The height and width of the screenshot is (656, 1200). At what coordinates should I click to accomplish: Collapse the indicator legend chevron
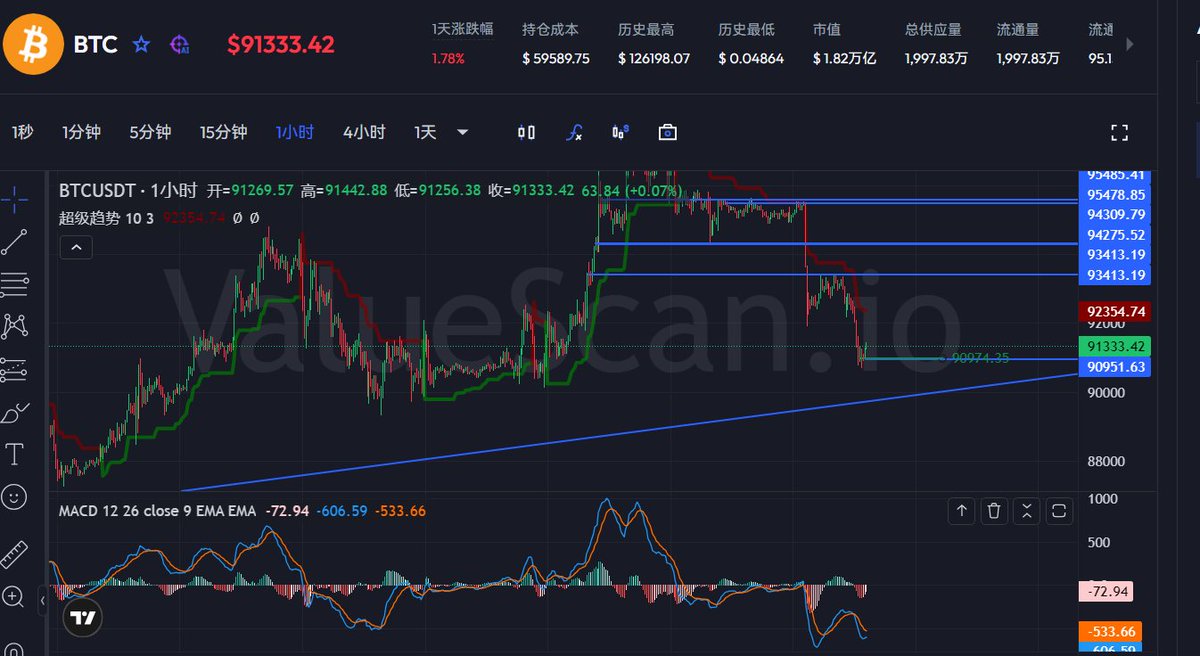76,247
